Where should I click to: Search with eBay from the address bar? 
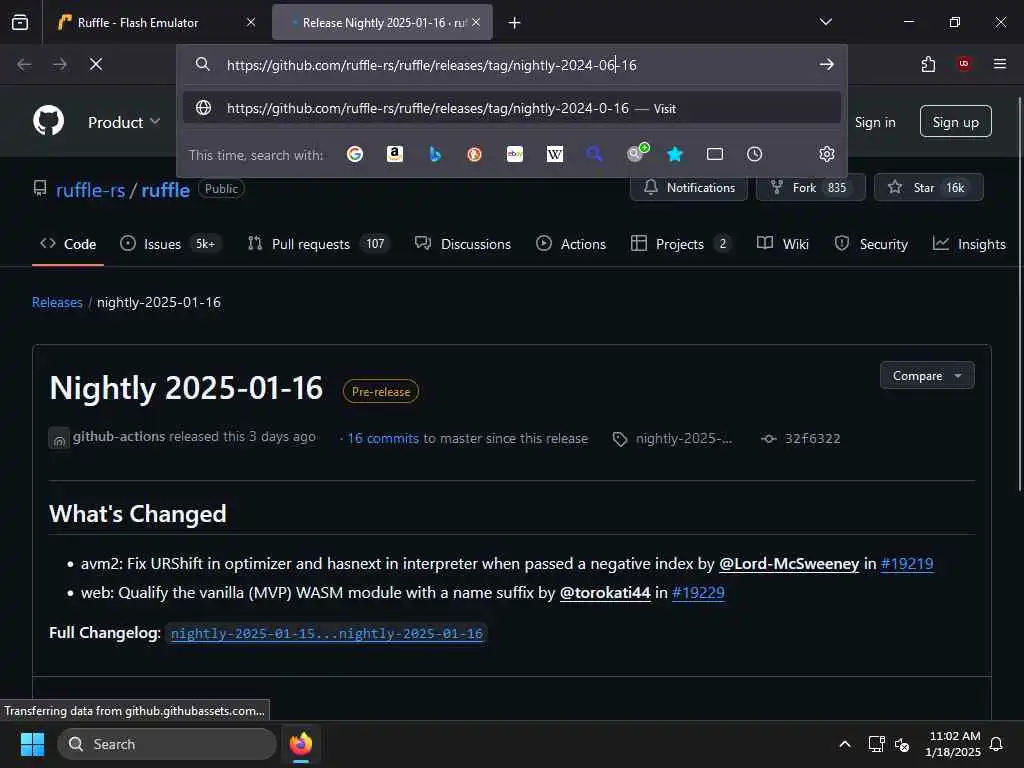(x=515, y=154)
